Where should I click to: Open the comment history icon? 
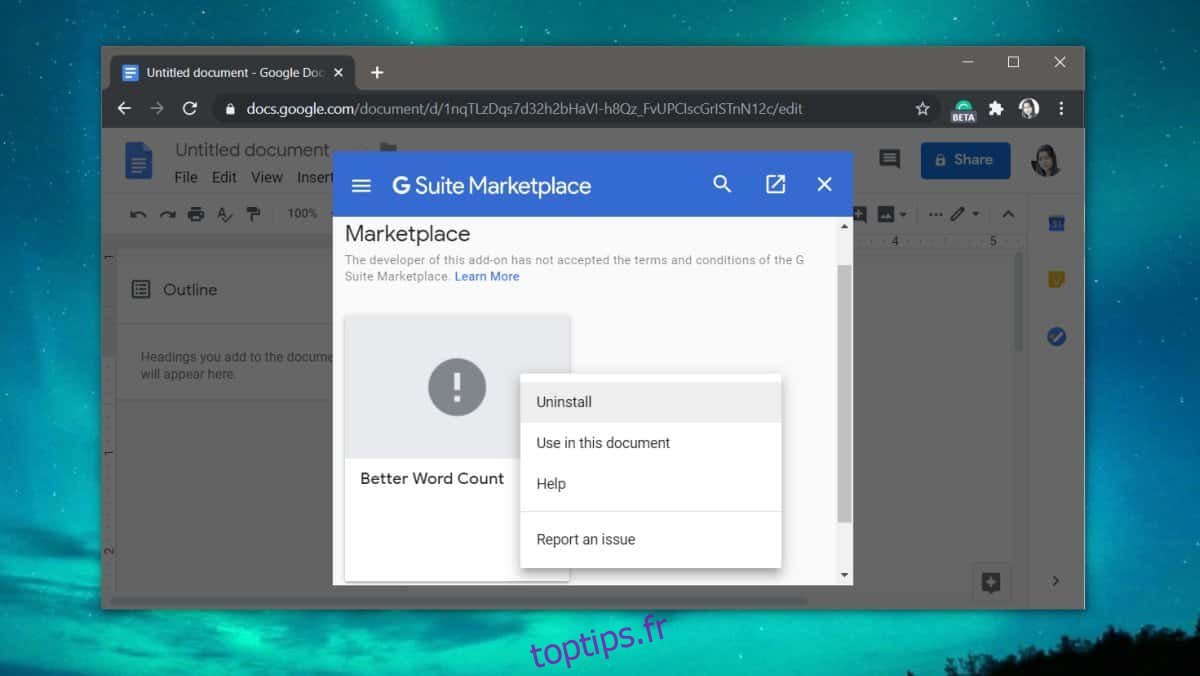click(x=889, y=159)
